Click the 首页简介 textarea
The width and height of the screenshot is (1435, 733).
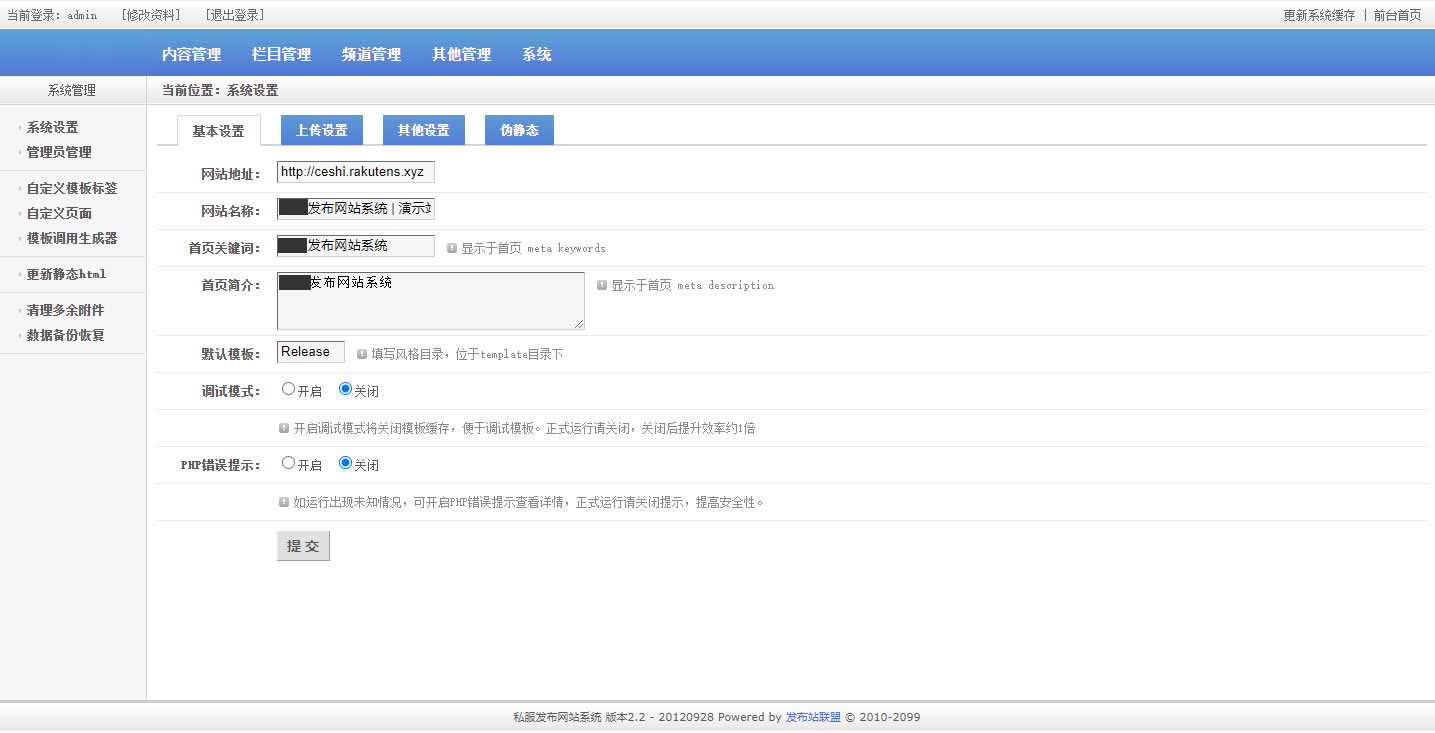[x=431, y=301]
